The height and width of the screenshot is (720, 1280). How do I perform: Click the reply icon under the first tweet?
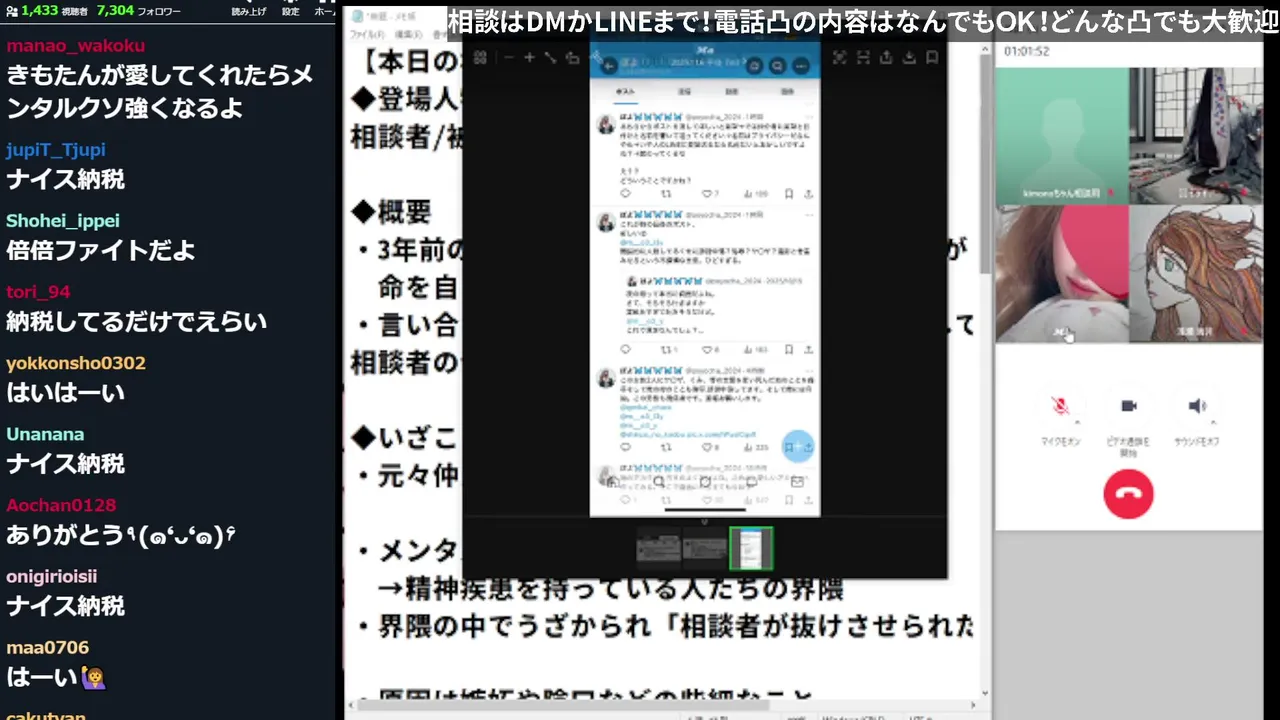pyautogui.click(x=626, y=193)
